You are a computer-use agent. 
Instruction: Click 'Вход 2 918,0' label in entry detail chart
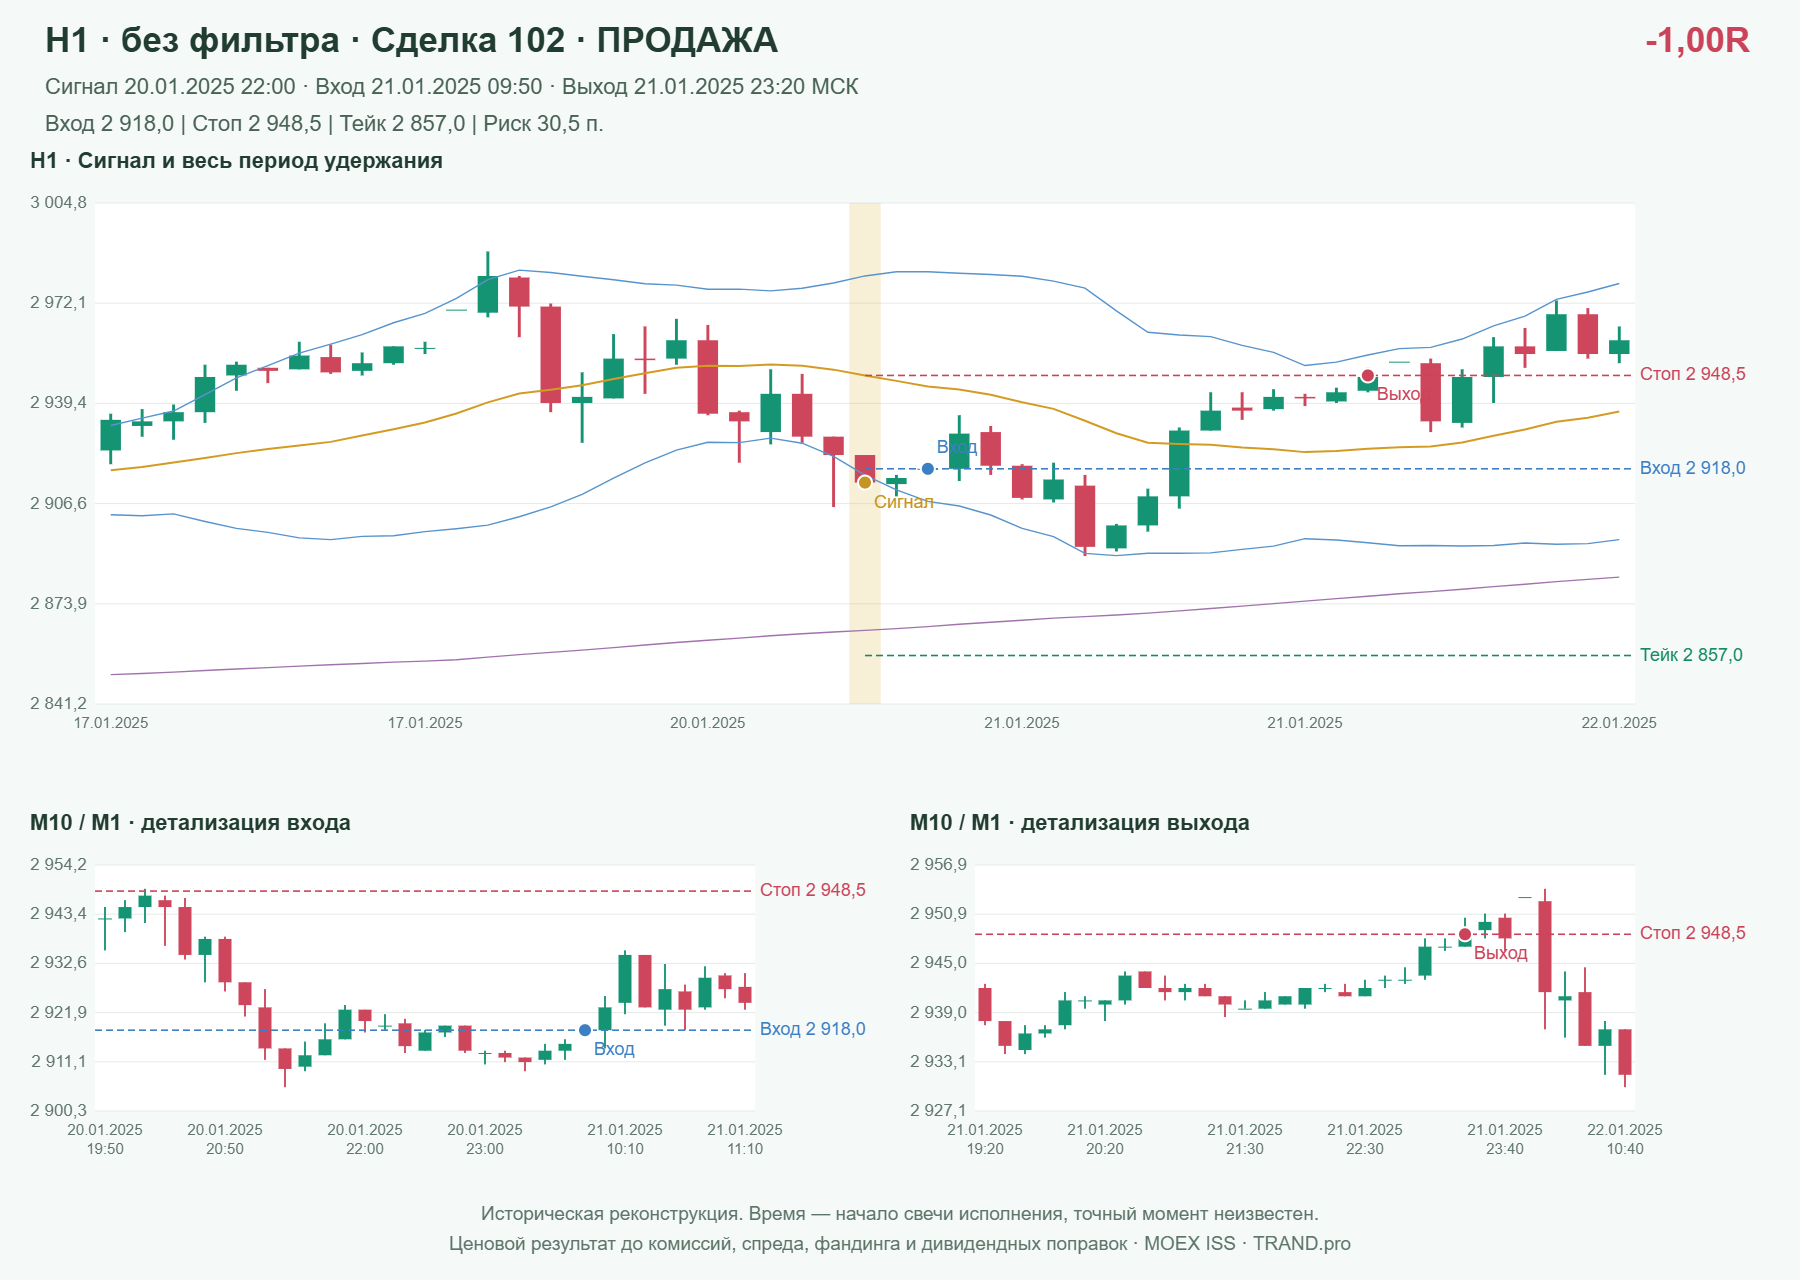coord(813,1029)
